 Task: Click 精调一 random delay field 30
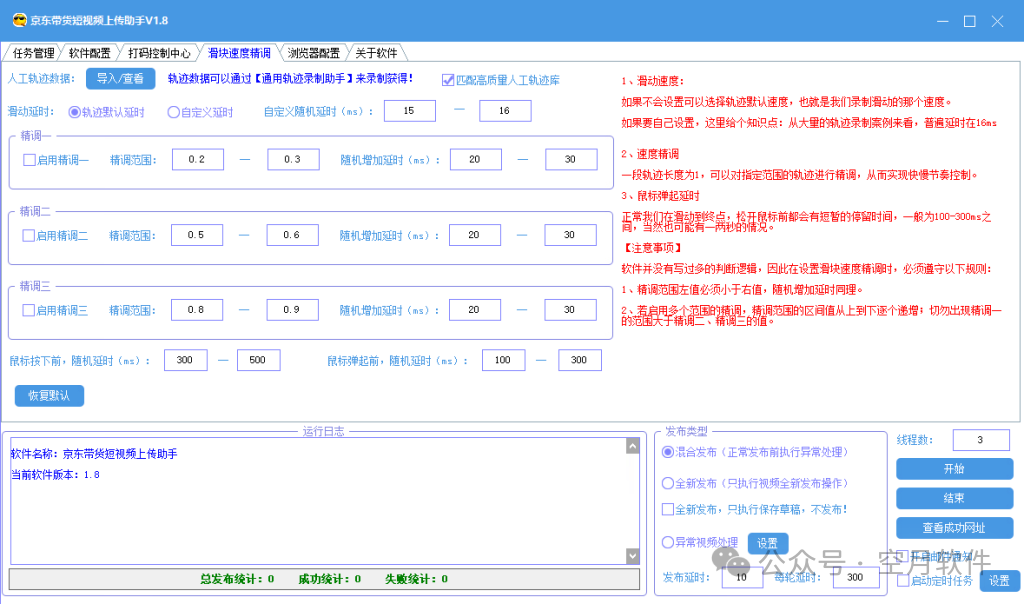pos(571,159)
